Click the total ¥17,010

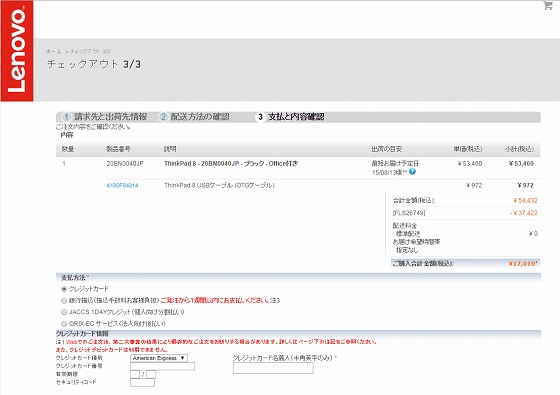point(523,264)
